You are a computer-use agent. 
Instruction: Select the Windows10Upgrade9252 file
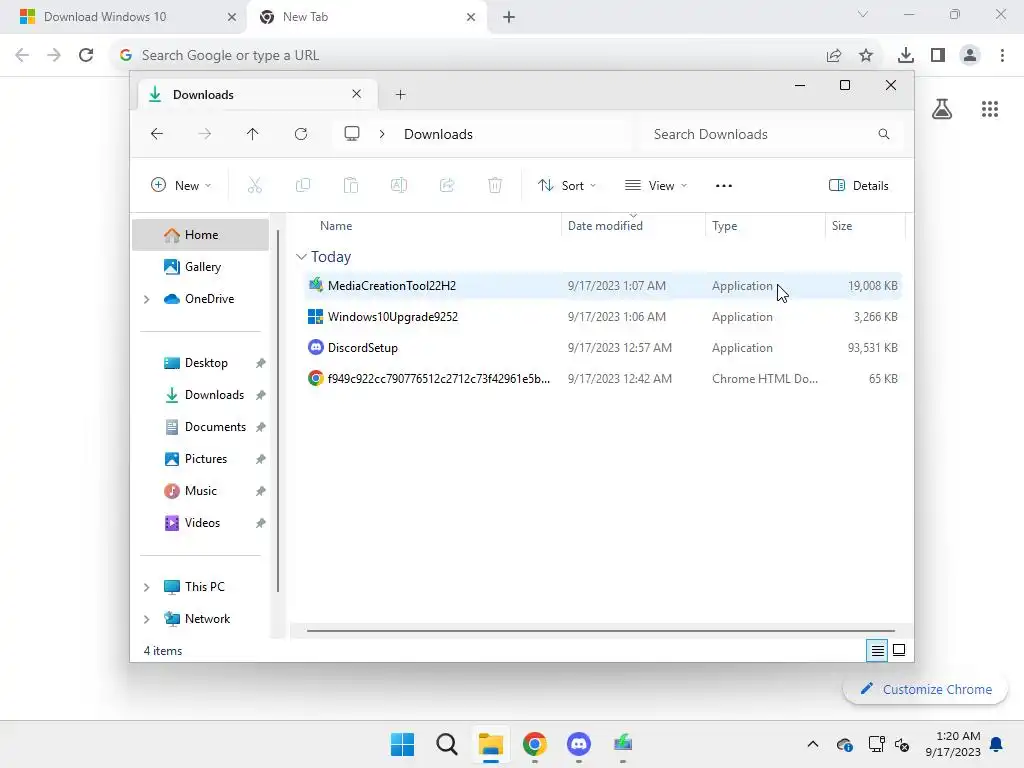[x=603, y=317]
